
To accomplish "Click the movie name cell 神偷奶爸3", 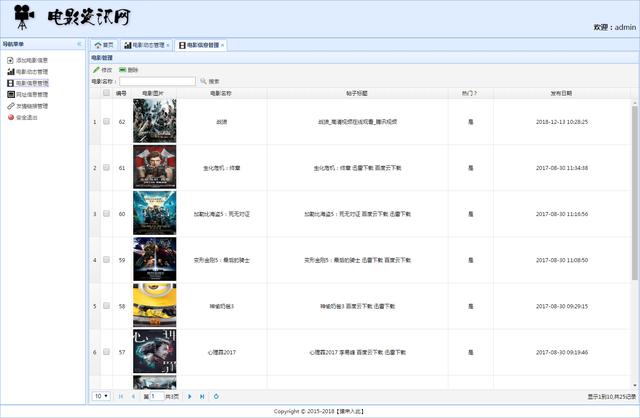I will point(222,306).
